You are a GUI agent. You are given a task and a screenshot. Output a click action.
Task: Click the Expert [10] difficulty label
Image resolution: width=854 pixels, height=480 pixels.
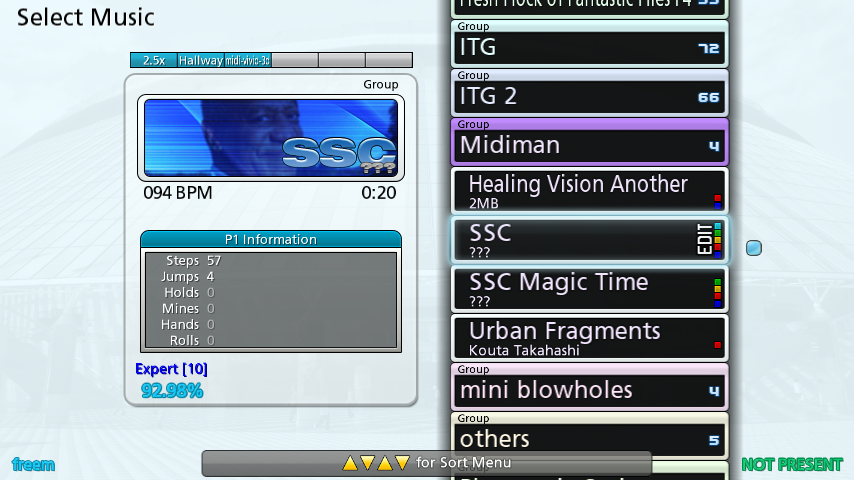pyautogui.click(x=171, y=369)
